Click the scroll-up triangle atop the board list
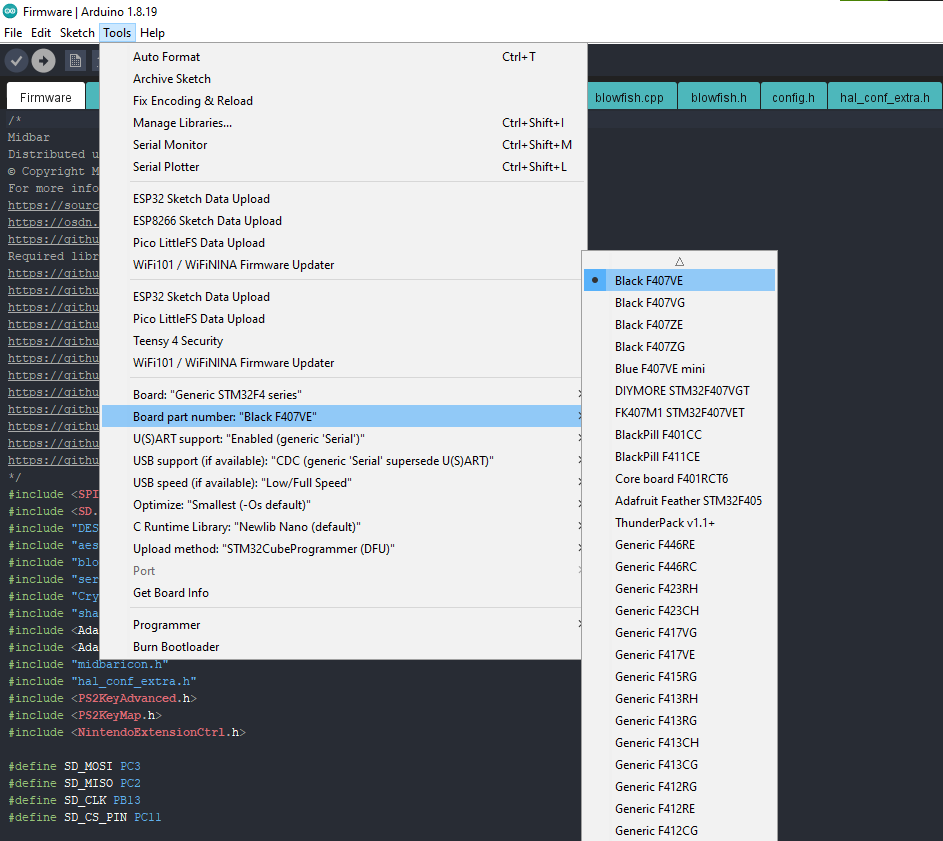The image size is (943, 841). 680,261
